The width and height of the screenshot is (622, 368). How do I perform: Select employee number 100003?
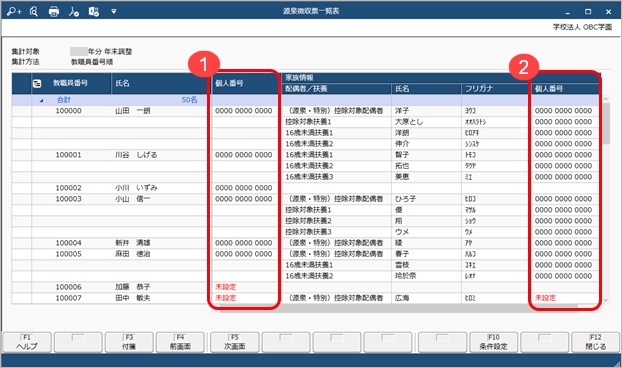pos(68,199)
